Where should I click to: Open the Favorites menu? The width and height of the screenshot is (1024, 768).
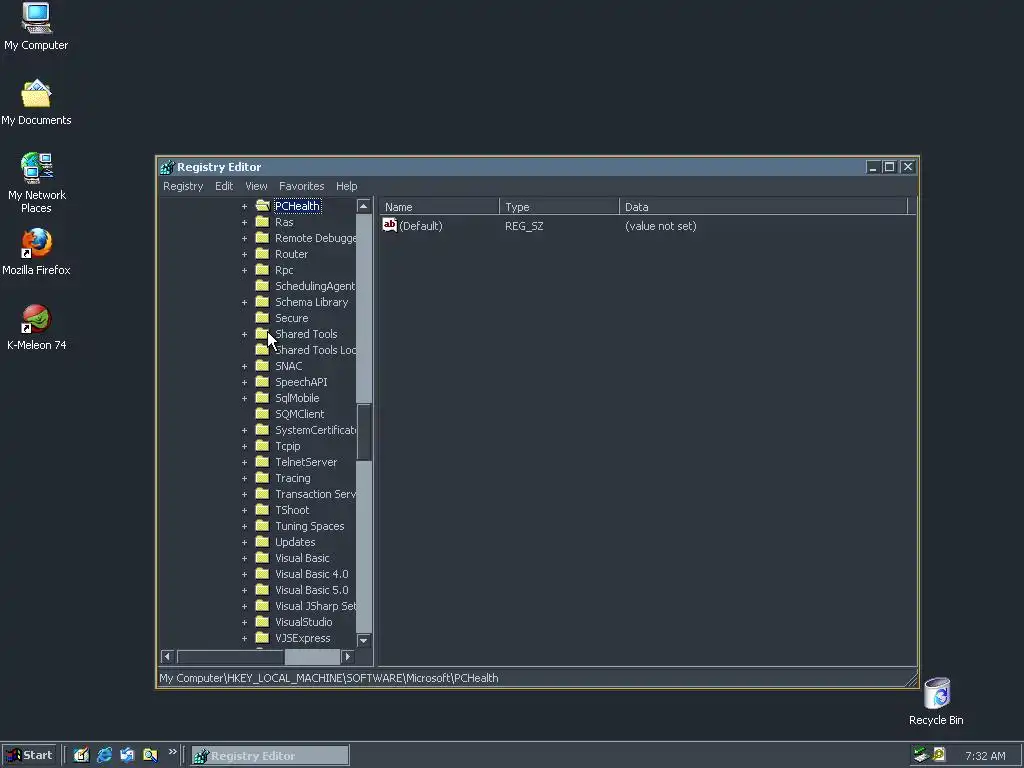(x=301, y=186)
